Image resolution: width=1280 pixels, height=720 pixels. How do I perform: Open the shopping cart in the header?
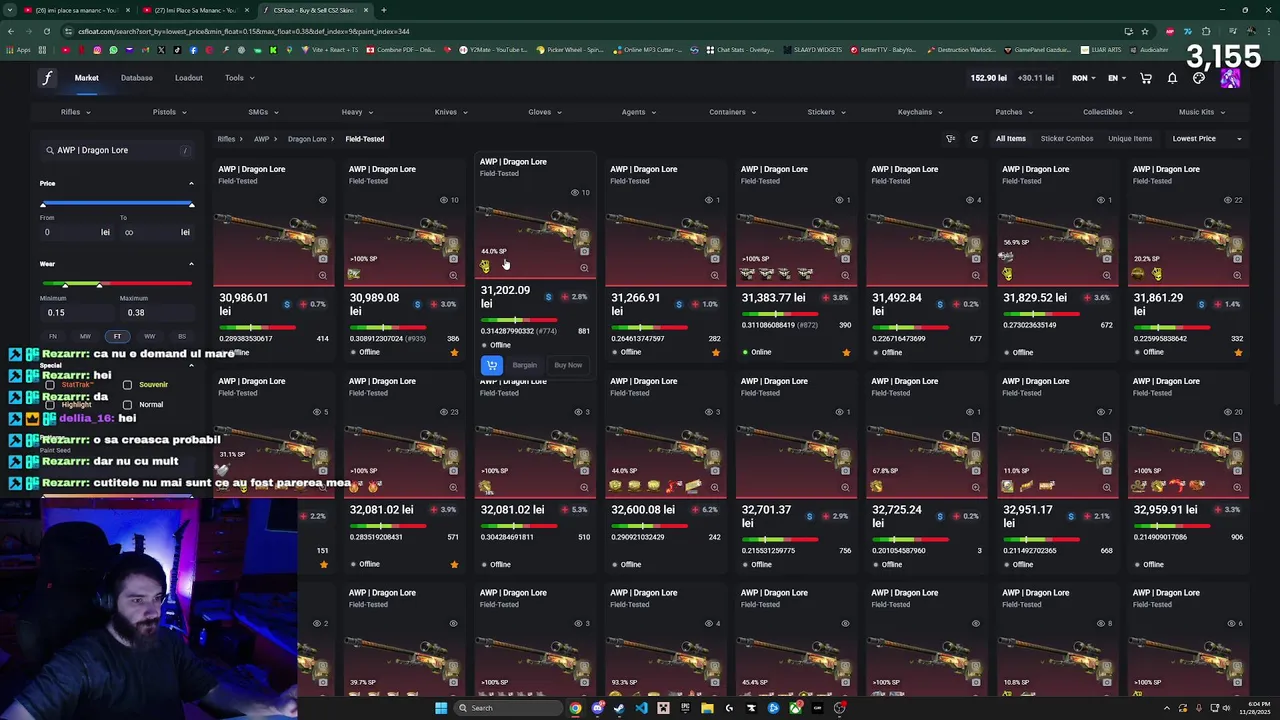click(x=1146, y=78)
